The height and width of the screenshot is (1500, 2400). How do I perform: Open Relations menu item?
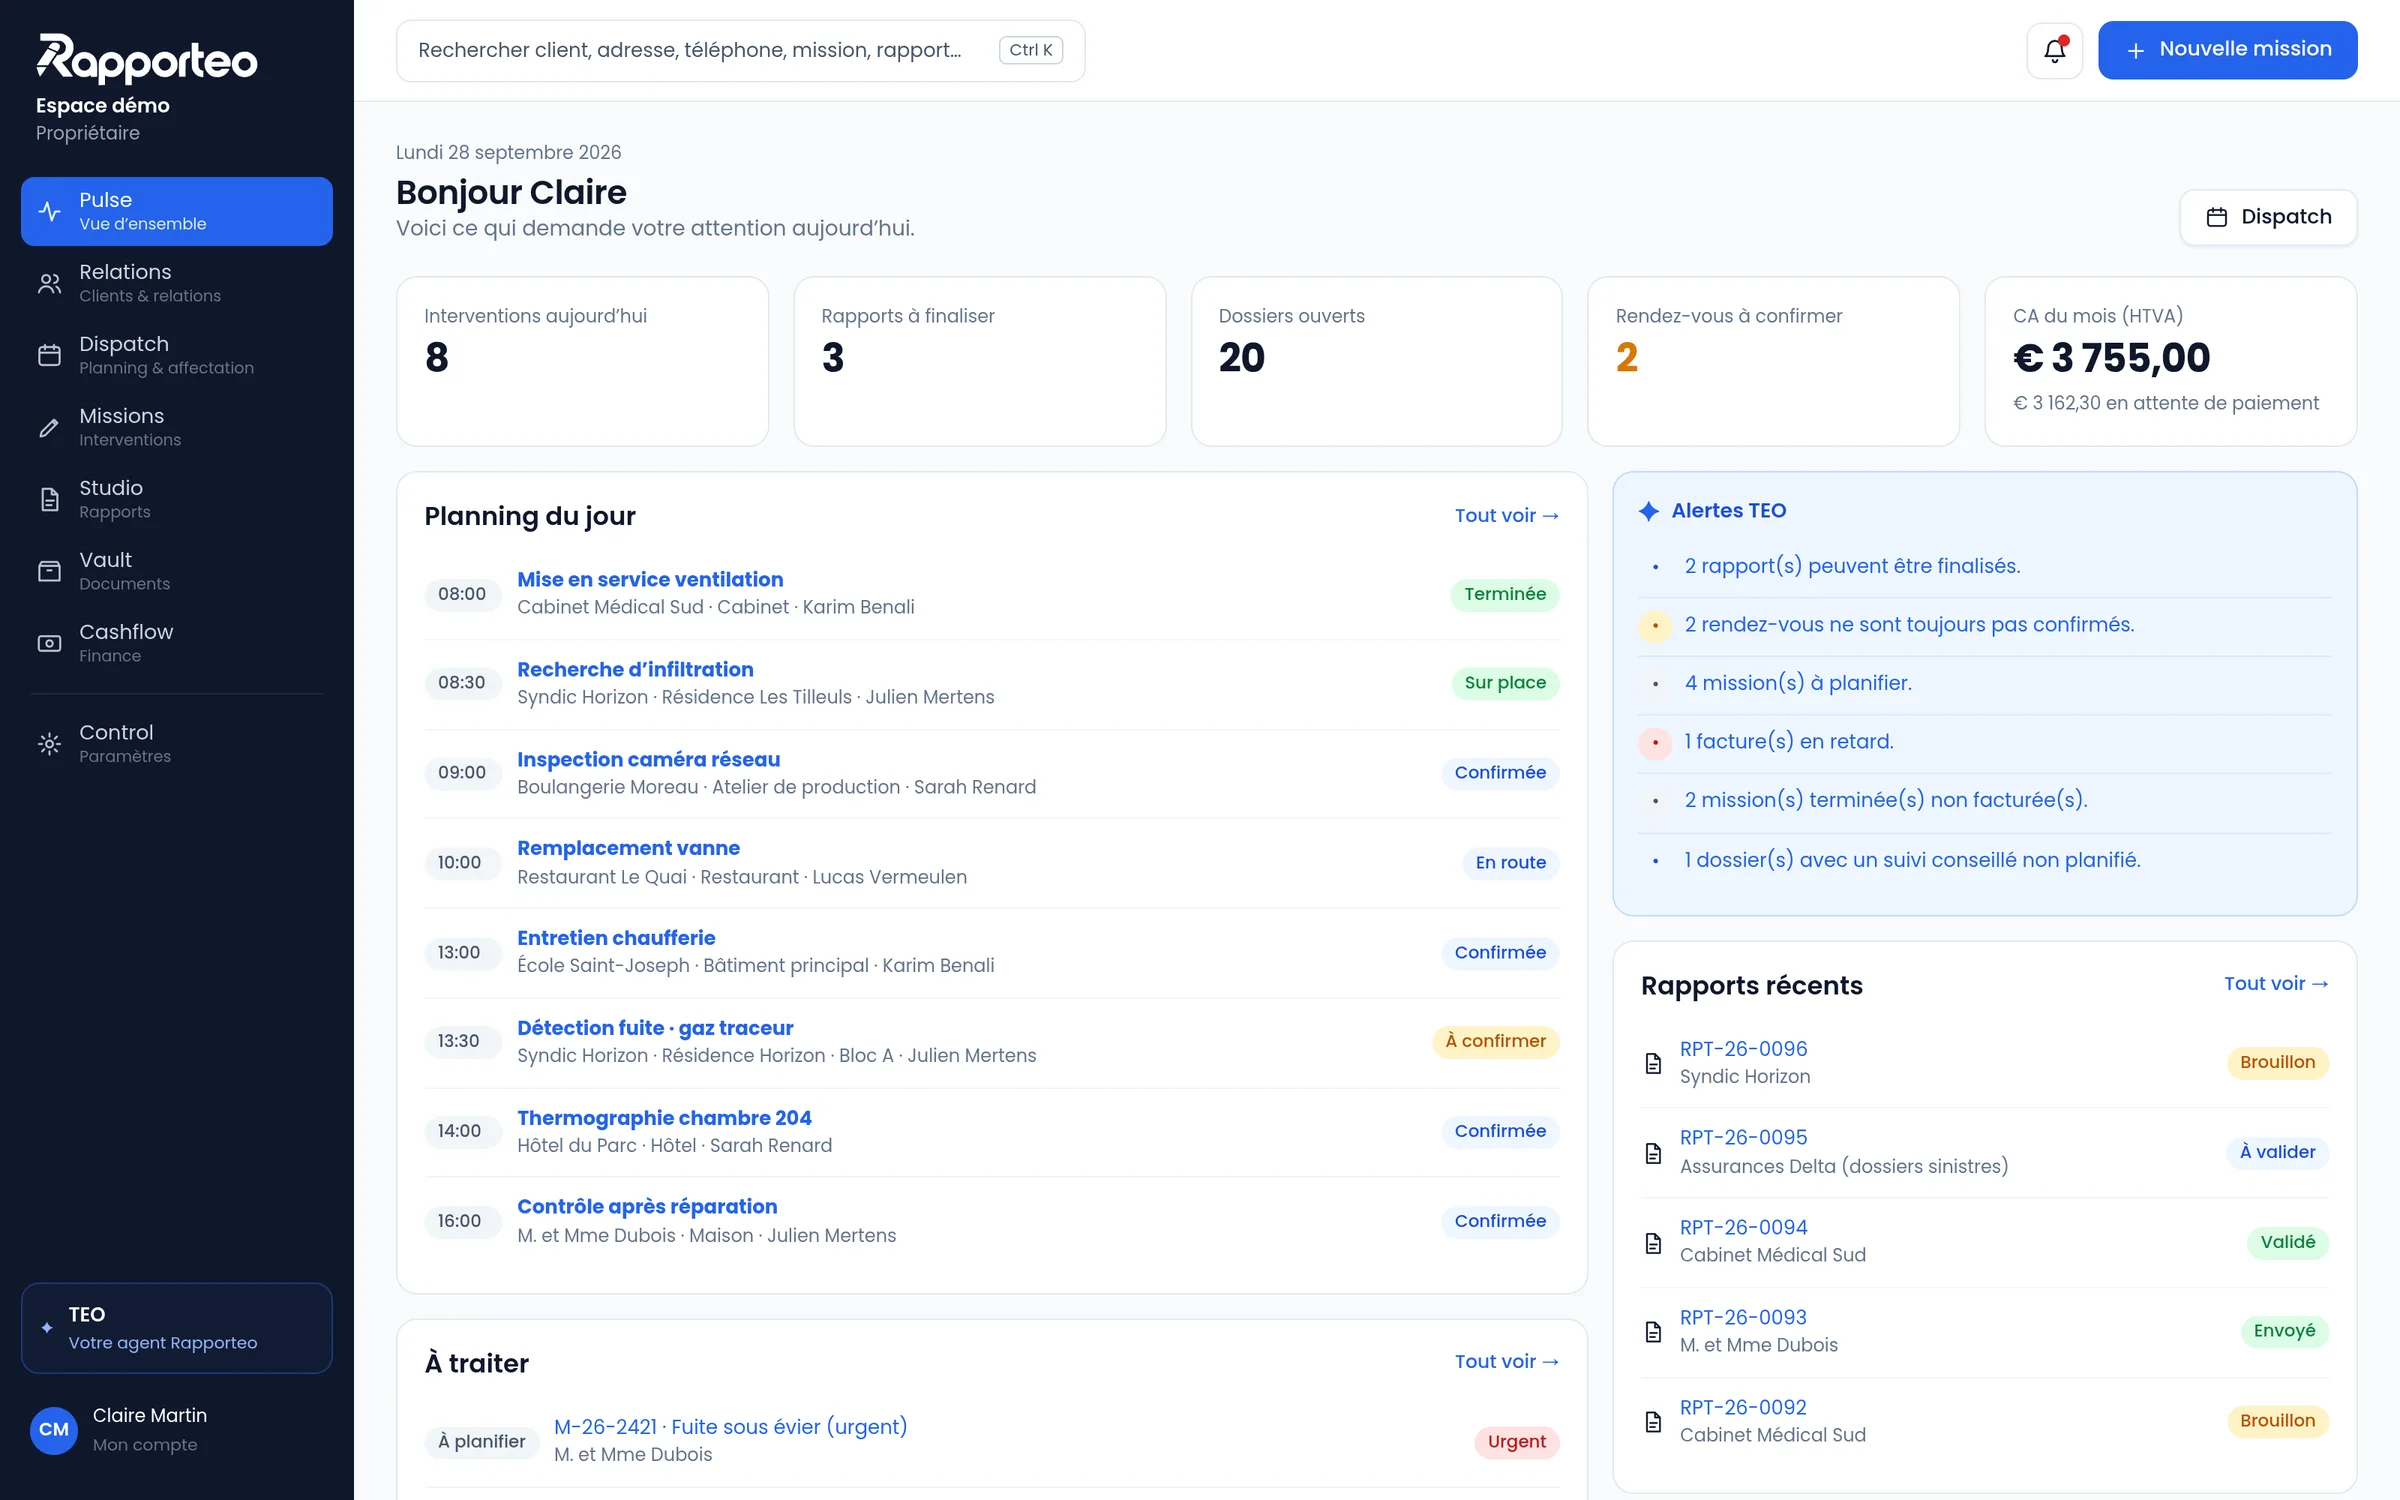[177, 284]
